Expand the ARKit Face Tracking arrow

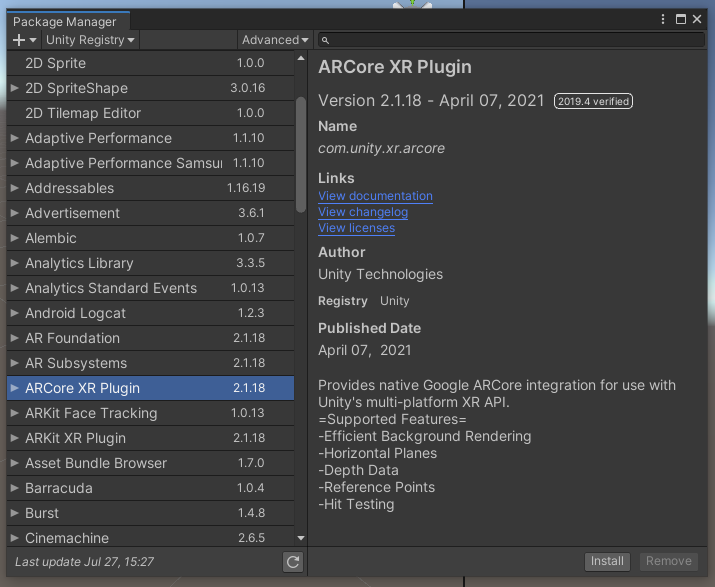[x=15, y=413]
